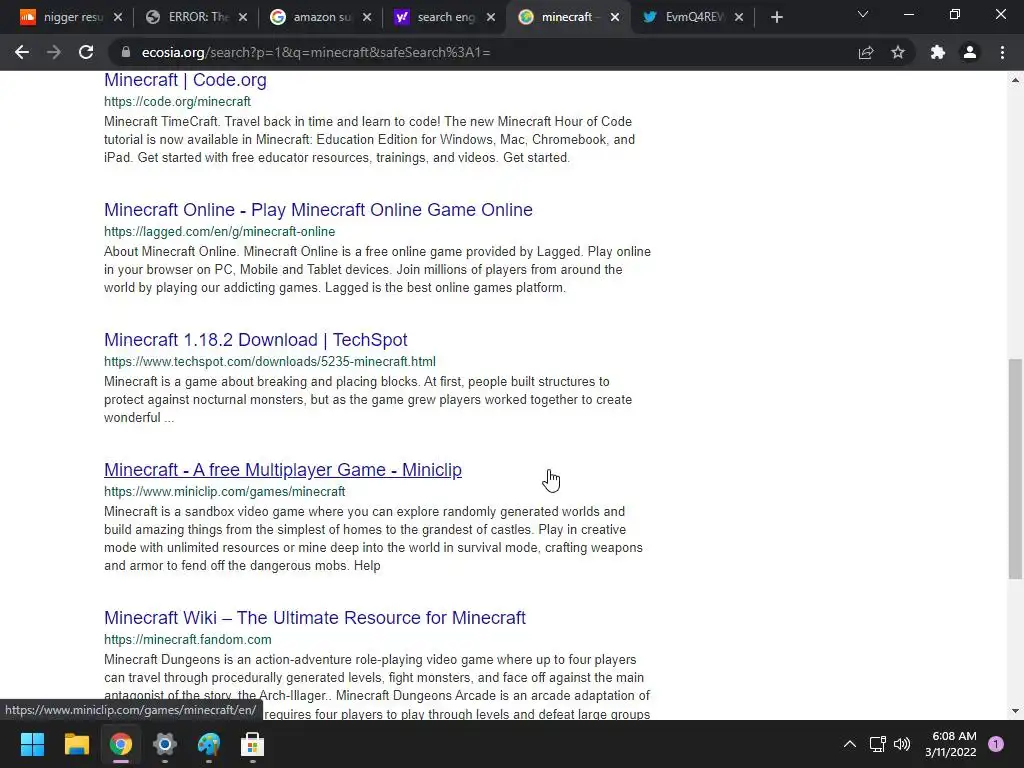Image resolution: width=1024 pixels, height=768 pixels.
Task: Open Chrome three-dot menu
Action: click(1002, 52)
